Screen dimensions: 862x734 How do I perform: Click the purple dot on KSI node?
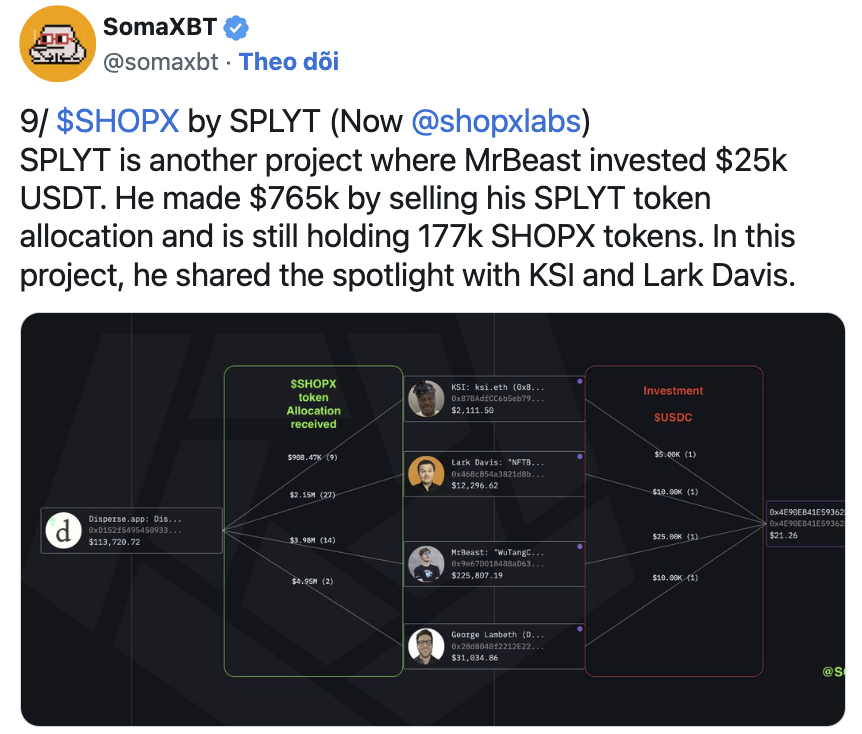click(579, 381)
